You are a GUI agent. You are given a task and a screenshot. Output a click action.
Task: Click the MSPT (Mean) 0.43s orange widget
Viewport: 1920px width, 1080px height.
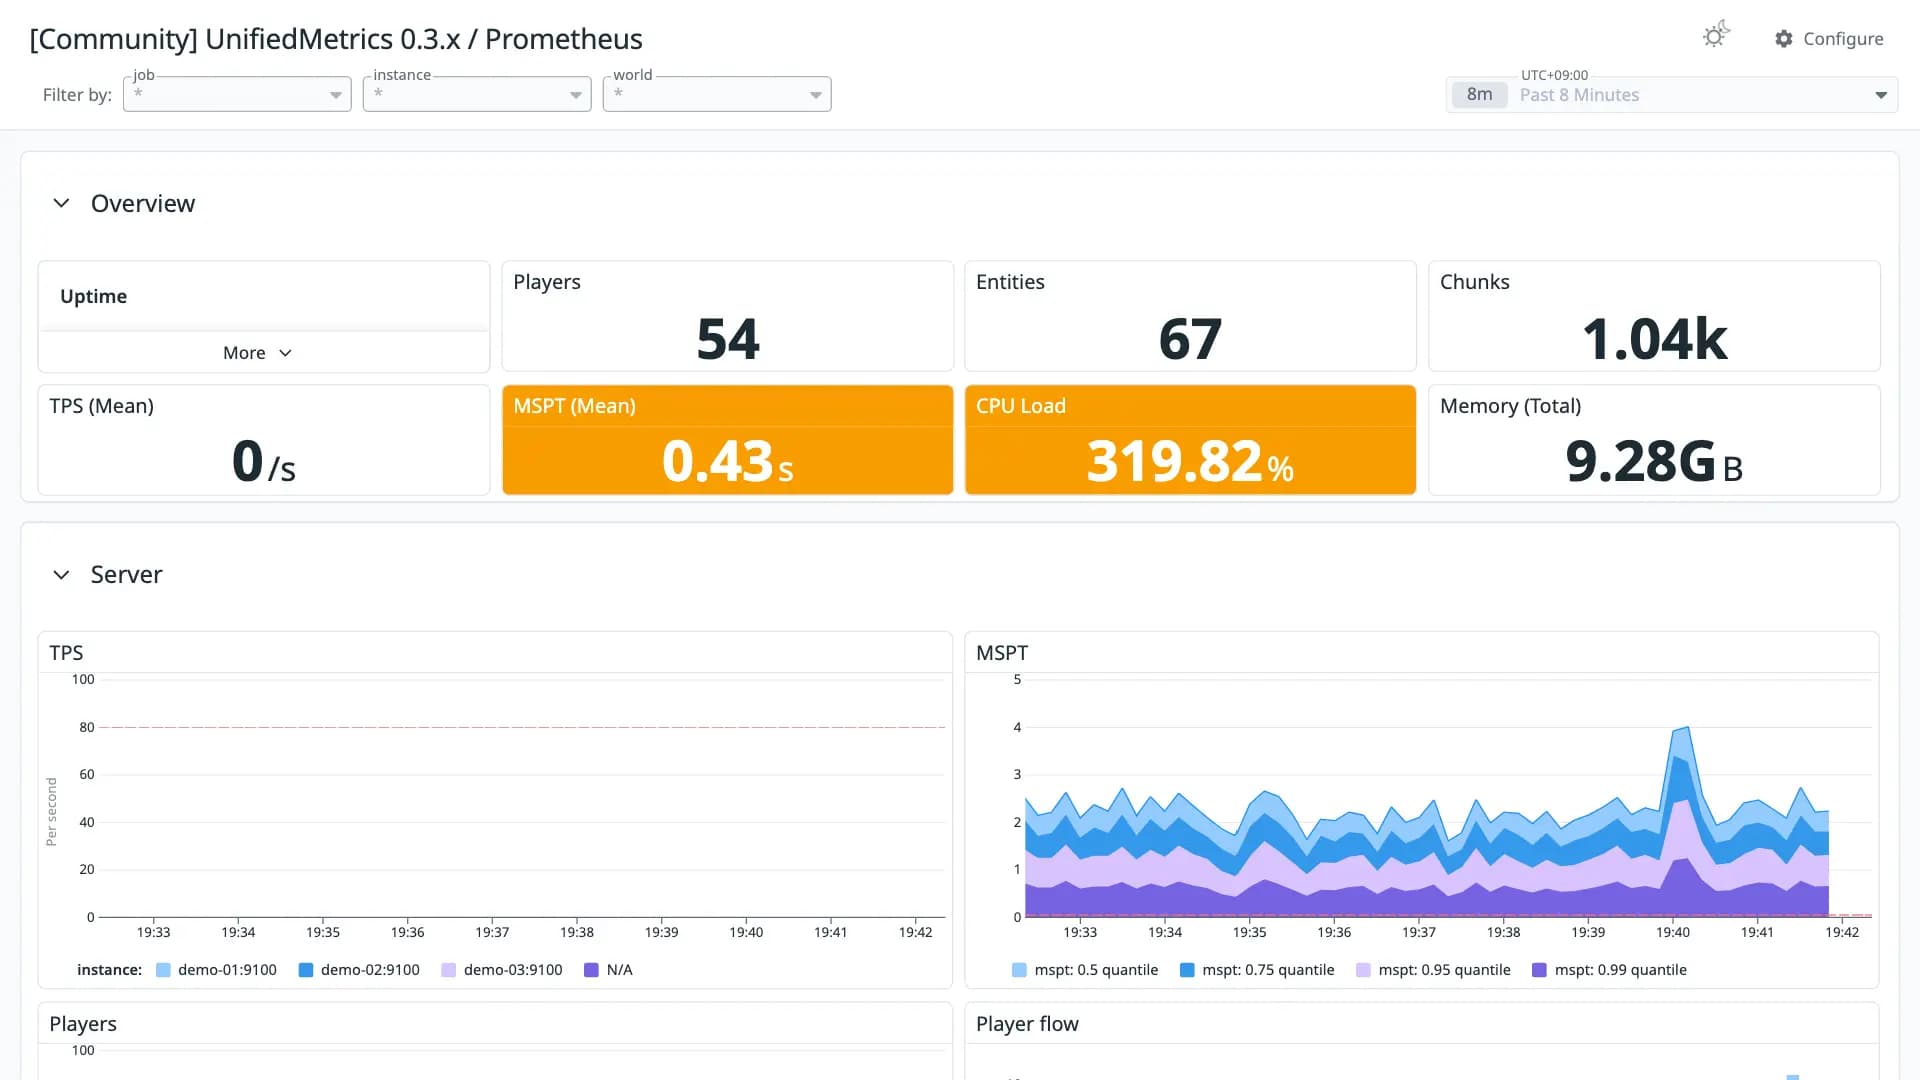pyautogui.click(x=727, y=440)
